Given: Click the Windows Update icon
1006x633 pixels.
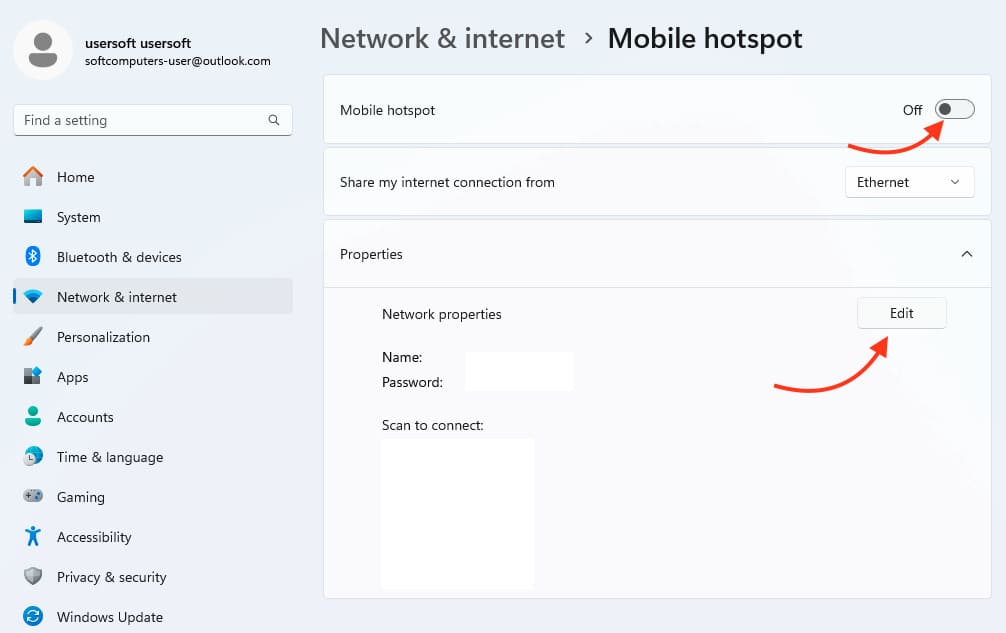Looking at the screenshot, I should coord(33,617).
